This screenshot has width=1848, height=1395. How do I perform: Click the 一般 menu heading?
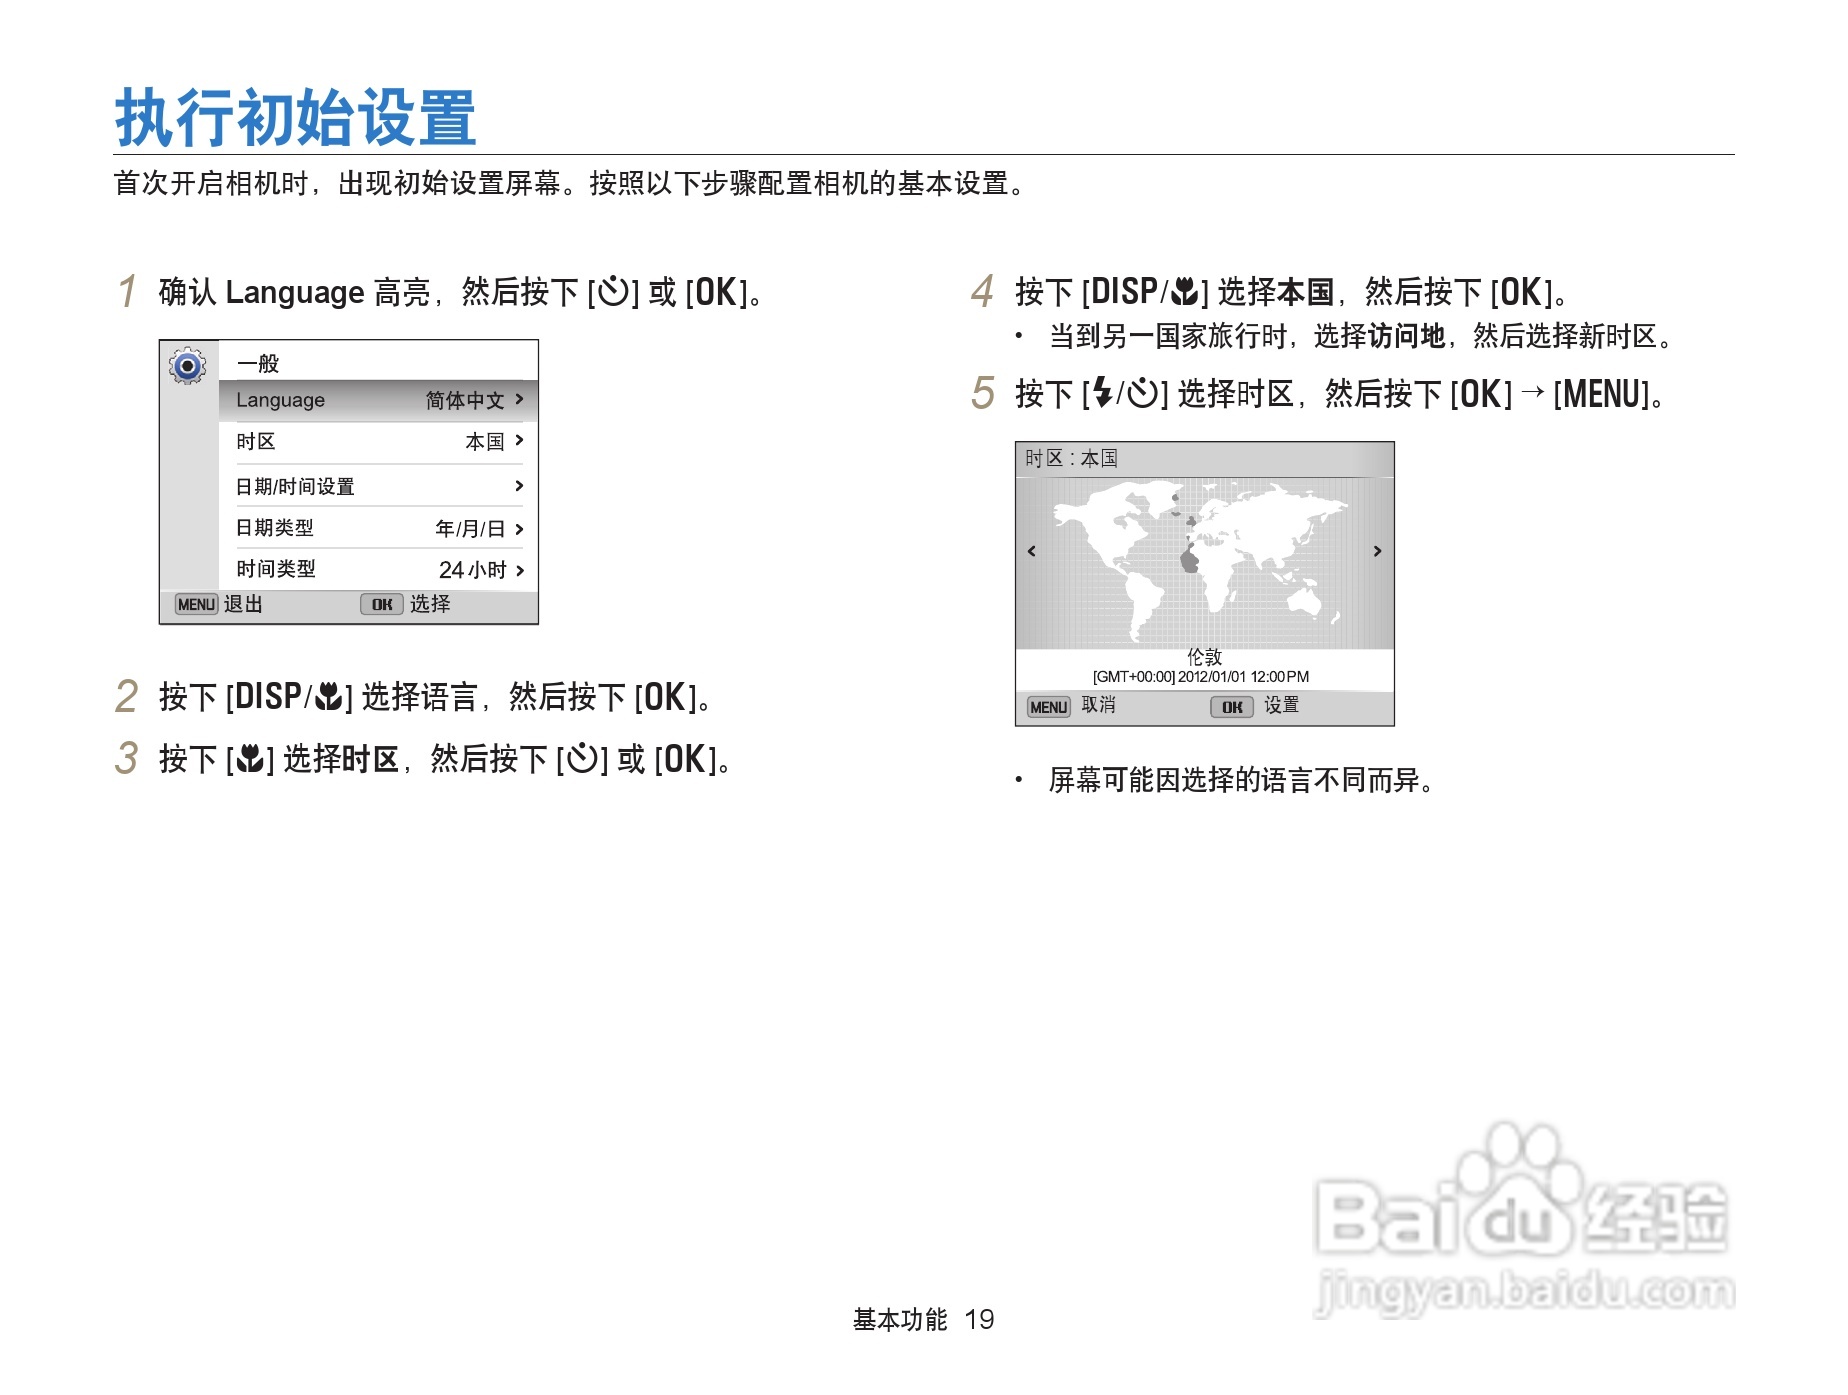(258, 363)
